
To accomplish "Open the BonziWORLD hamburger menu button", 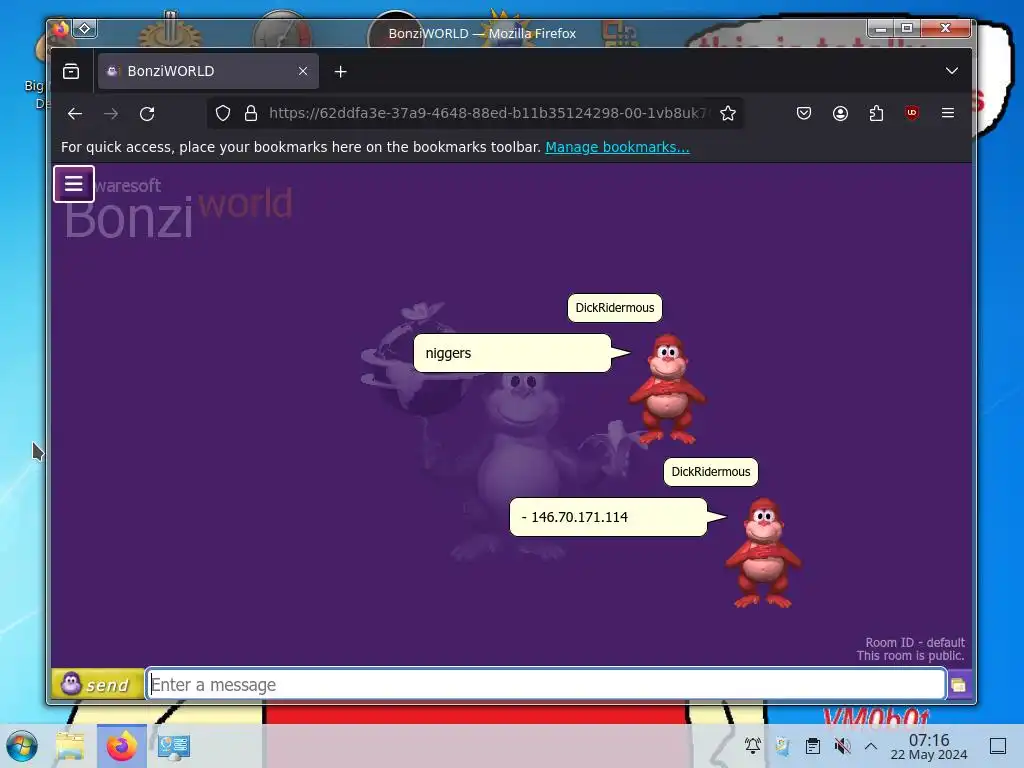I will coord(73,184).
